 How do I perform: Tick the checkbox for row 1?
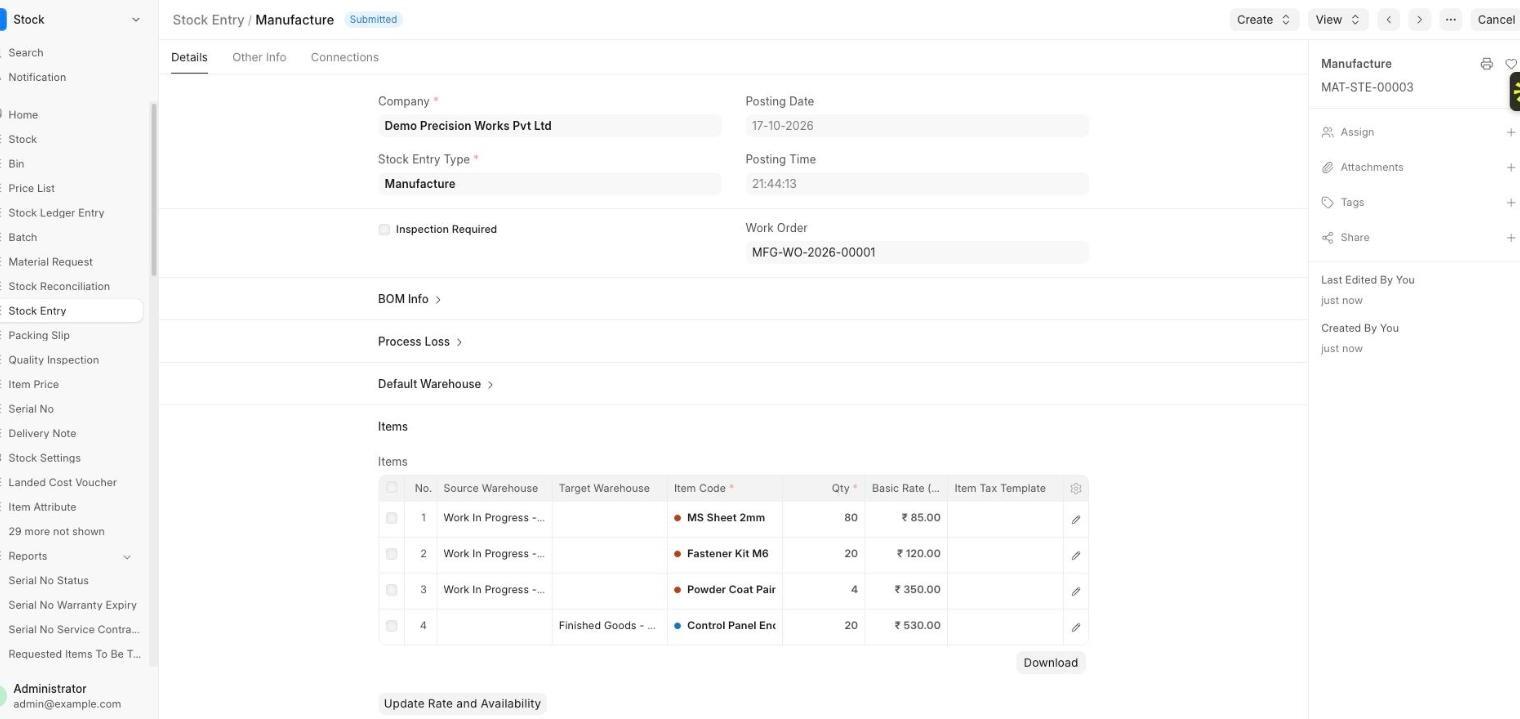pyautogui.click(x=391, y=518)
